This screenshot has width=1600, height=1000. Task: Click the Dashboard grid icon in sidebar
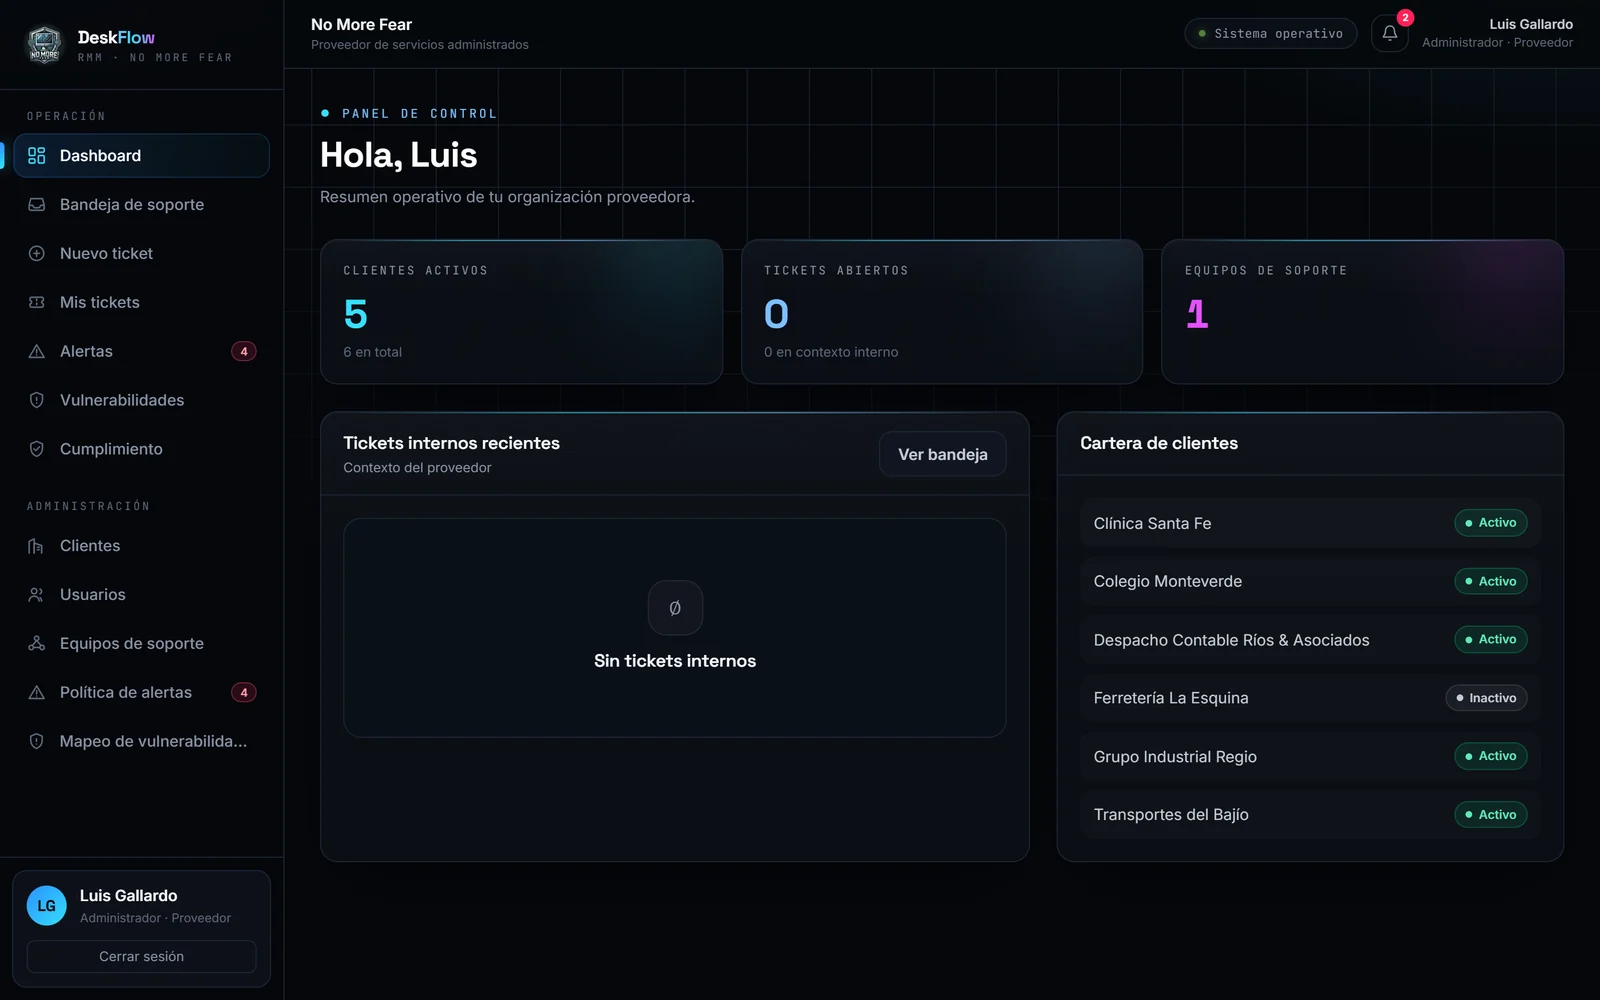click(x=37, y=155)
